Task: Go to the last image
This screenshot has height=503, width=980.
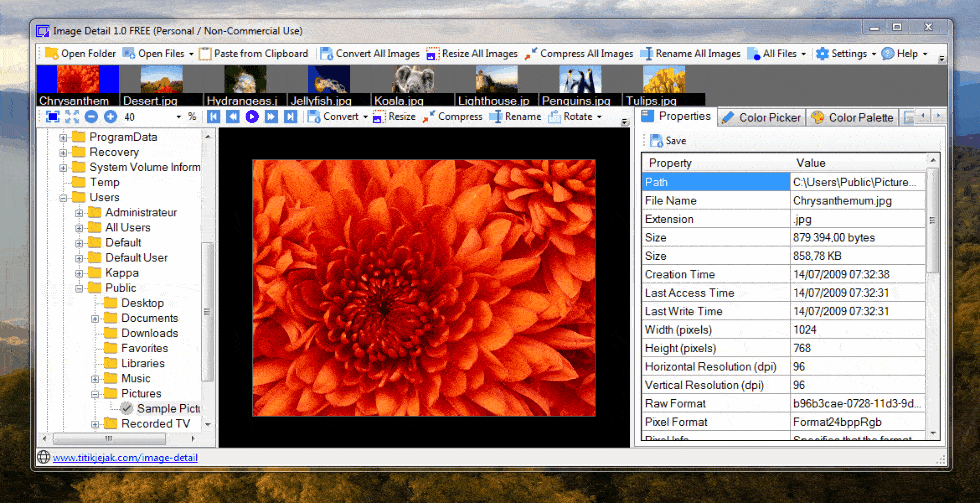Action: point(291,117)
